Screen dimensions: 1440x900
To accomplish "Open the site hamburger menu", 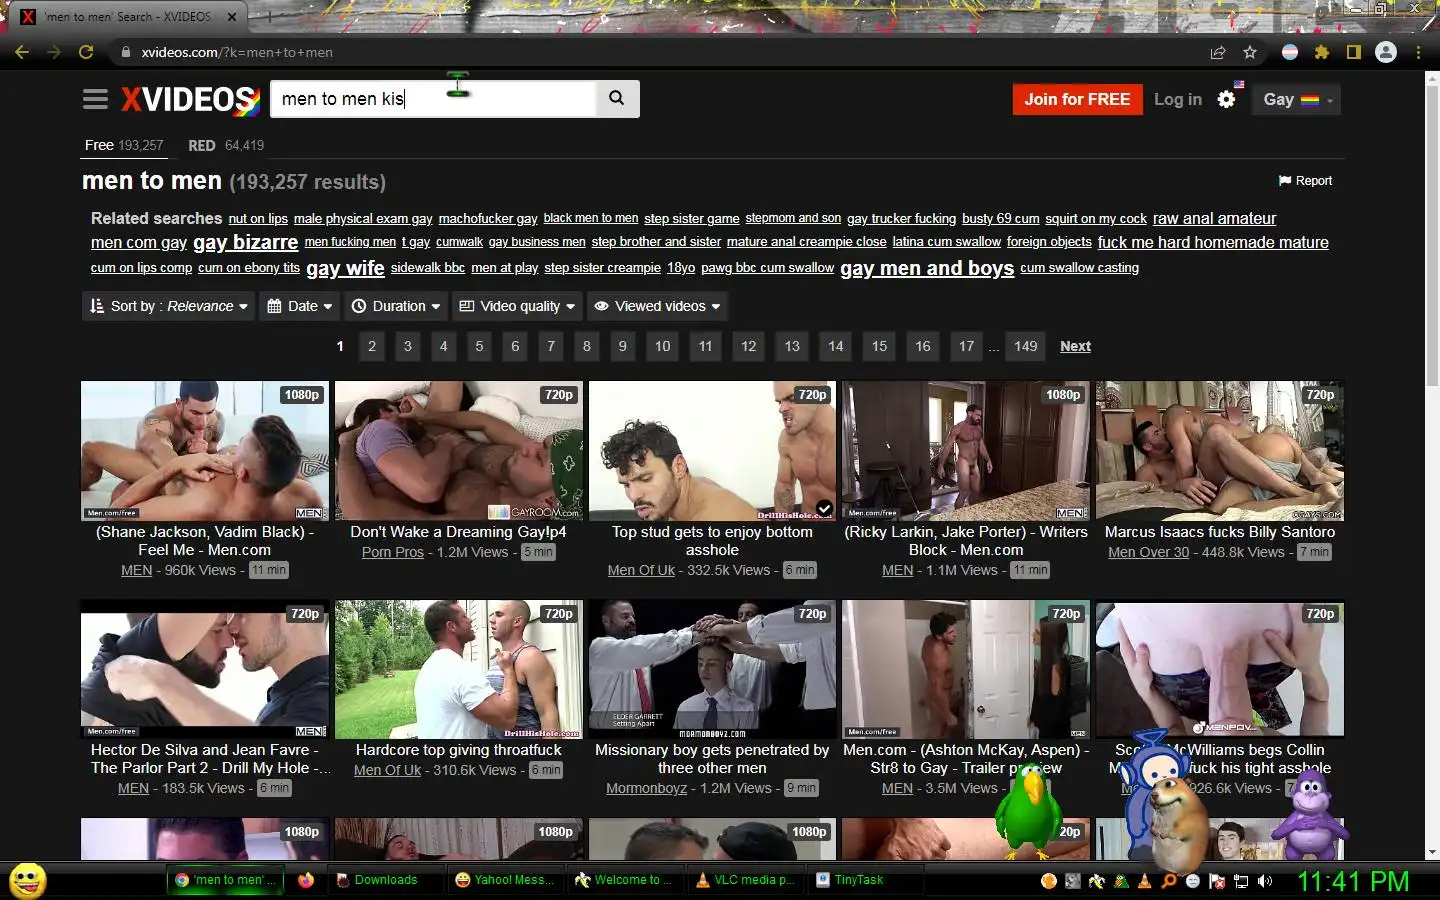I will click(x=95, y=99).
